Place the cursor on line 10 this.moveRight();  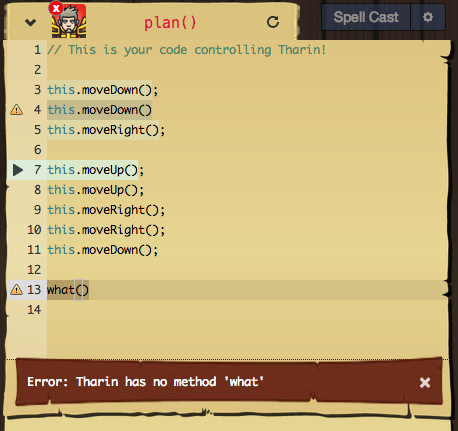click(106, 230)
